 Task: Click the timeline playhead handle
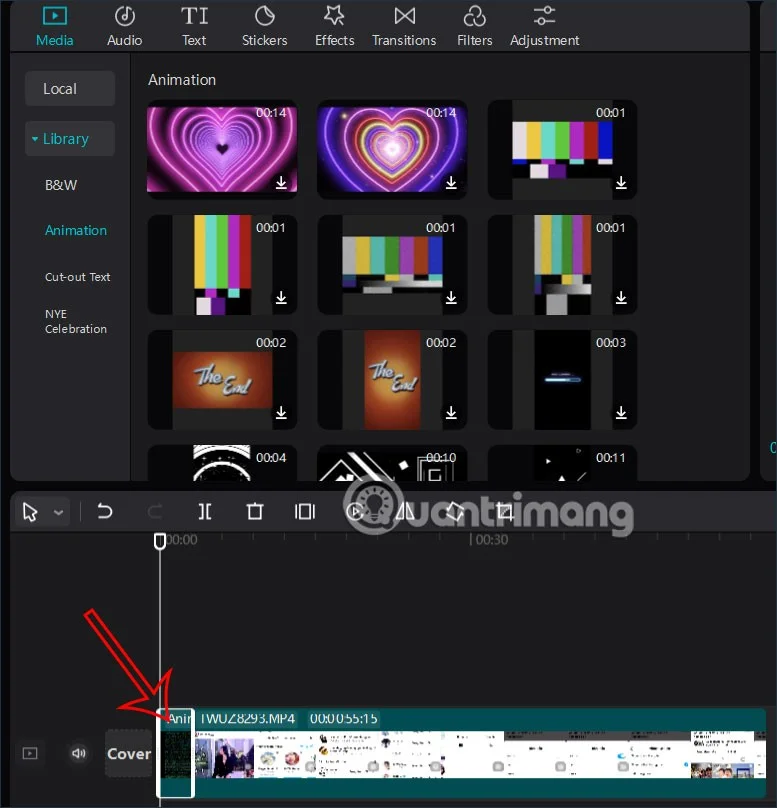(159, 540)
